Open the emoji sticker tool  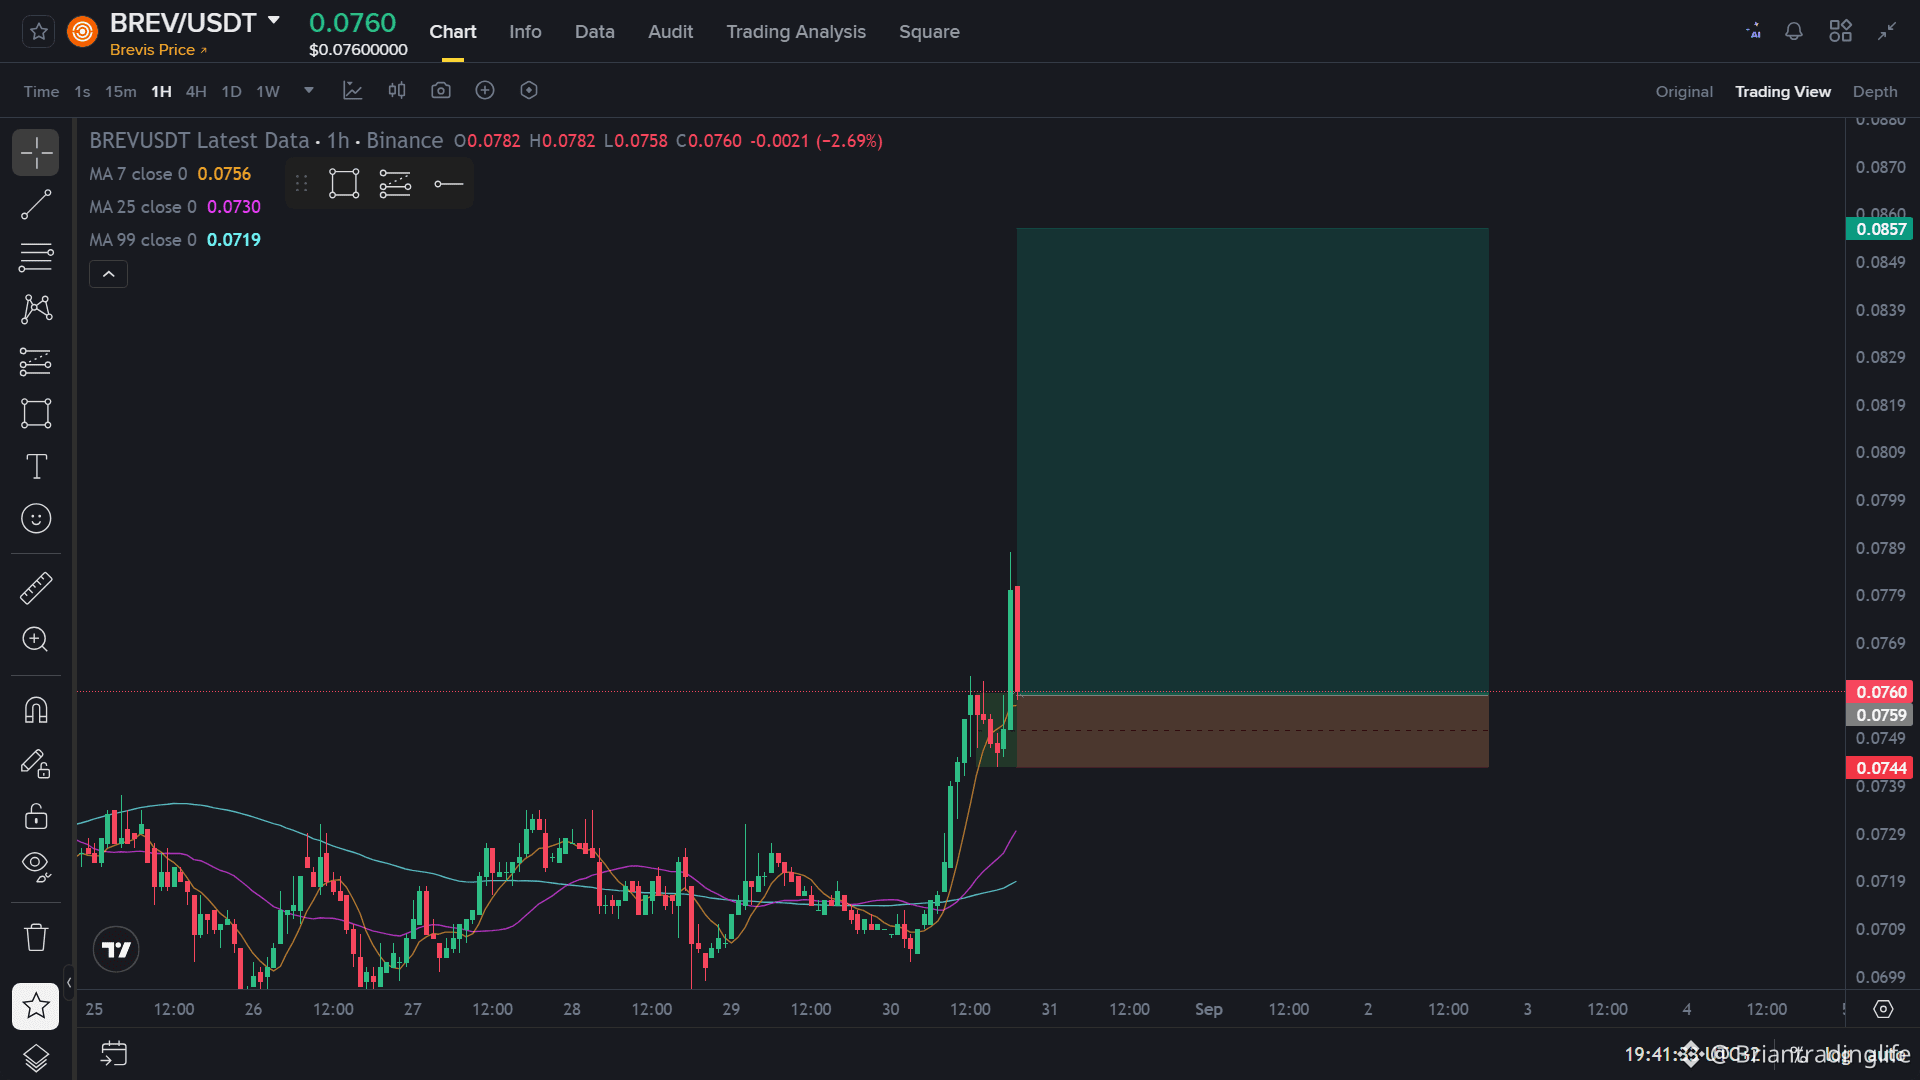[36, 518]
